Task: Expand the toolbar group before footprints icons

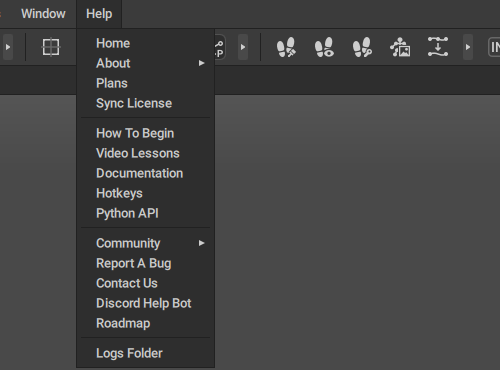Action: pos(243,47)
